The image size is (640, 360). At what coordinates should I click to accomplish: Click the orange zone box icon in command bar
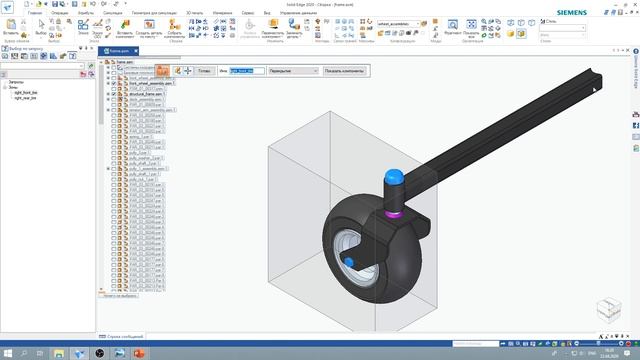coord(162,71)
